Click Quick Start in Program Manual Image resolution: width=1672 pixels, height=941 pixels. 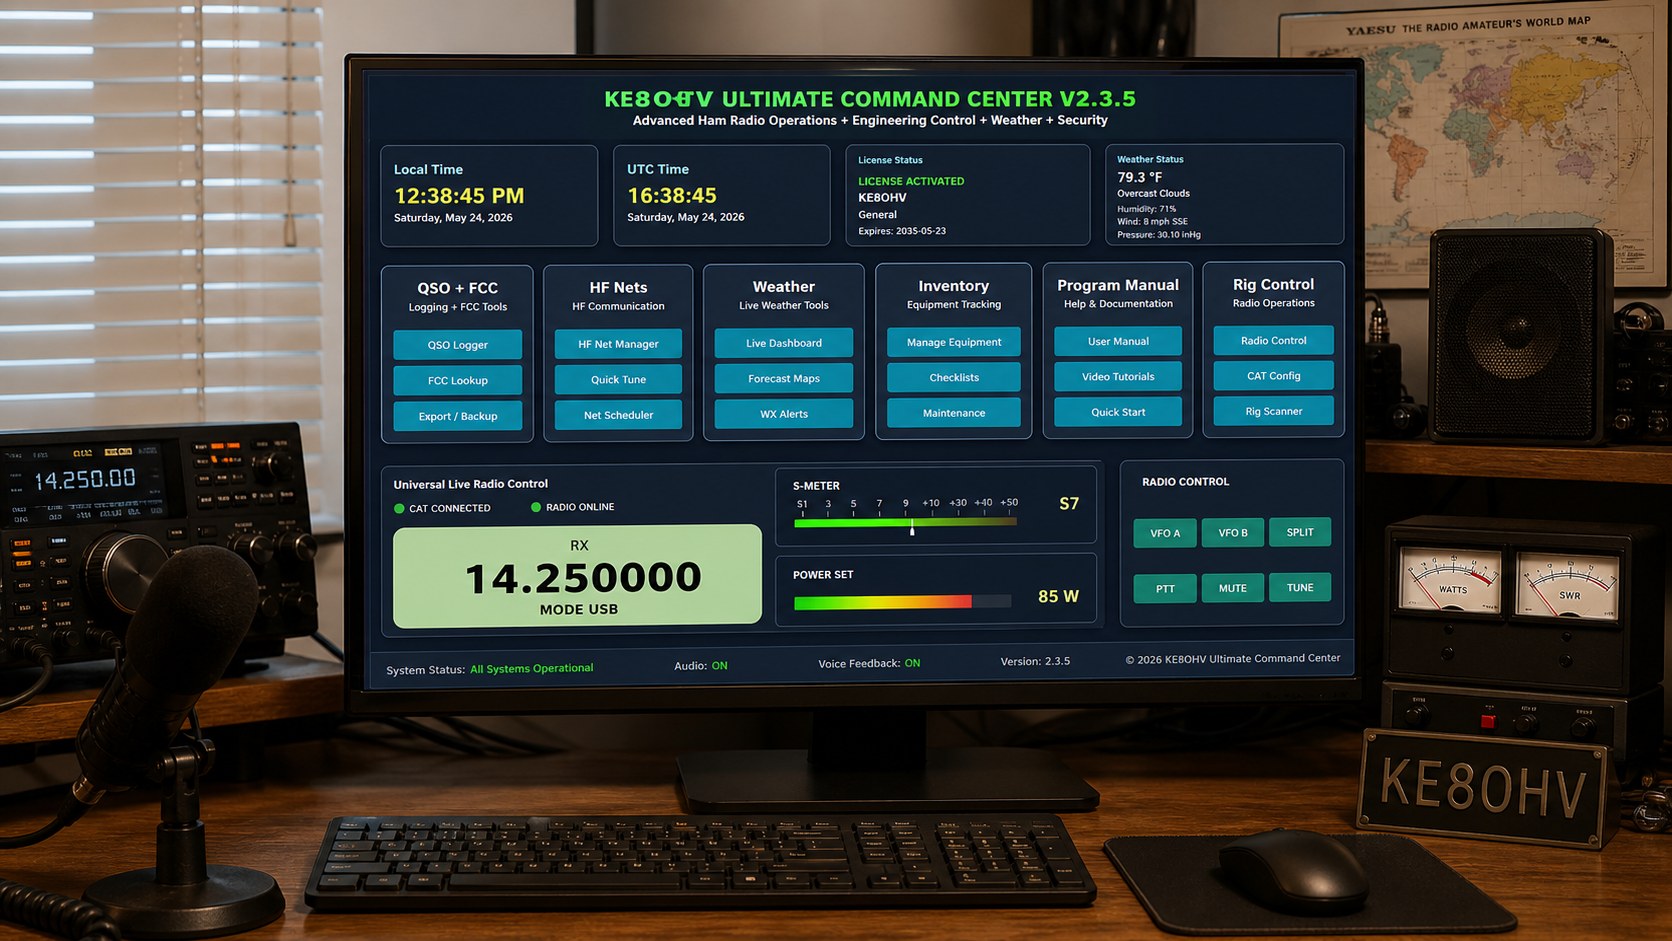[x=1118, y=412]
